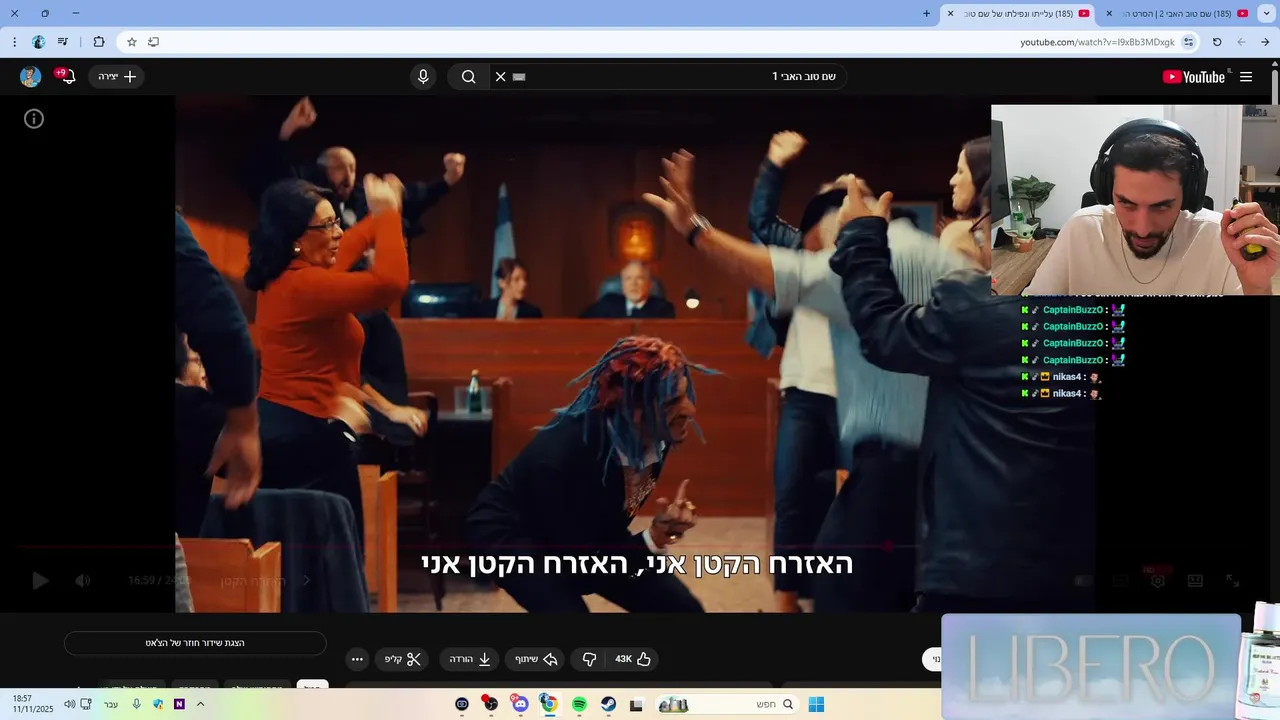This screenshot has height=720, width=1280.
Task: Open the tab search dropdown arrow
Action: pos(1266,13)
